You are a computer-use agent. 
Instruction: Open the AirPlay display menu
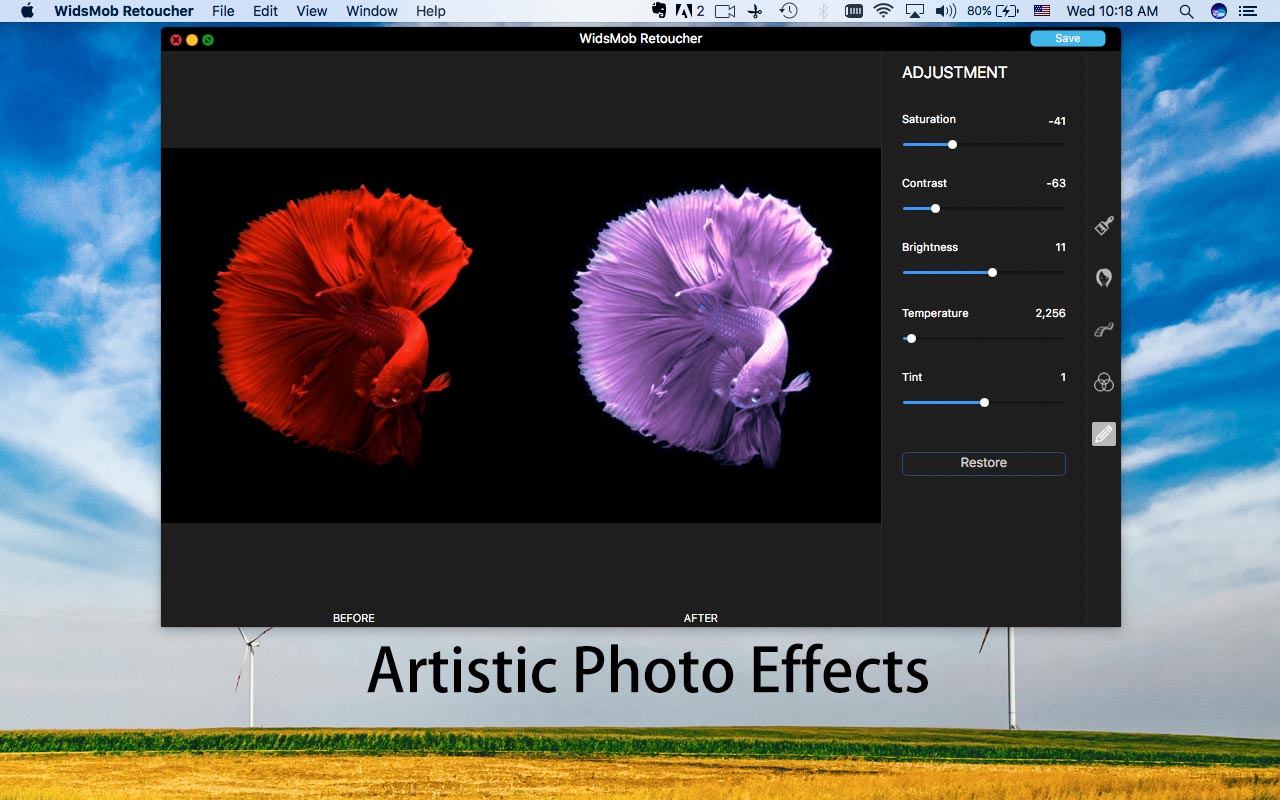click(x=914, y=11)
